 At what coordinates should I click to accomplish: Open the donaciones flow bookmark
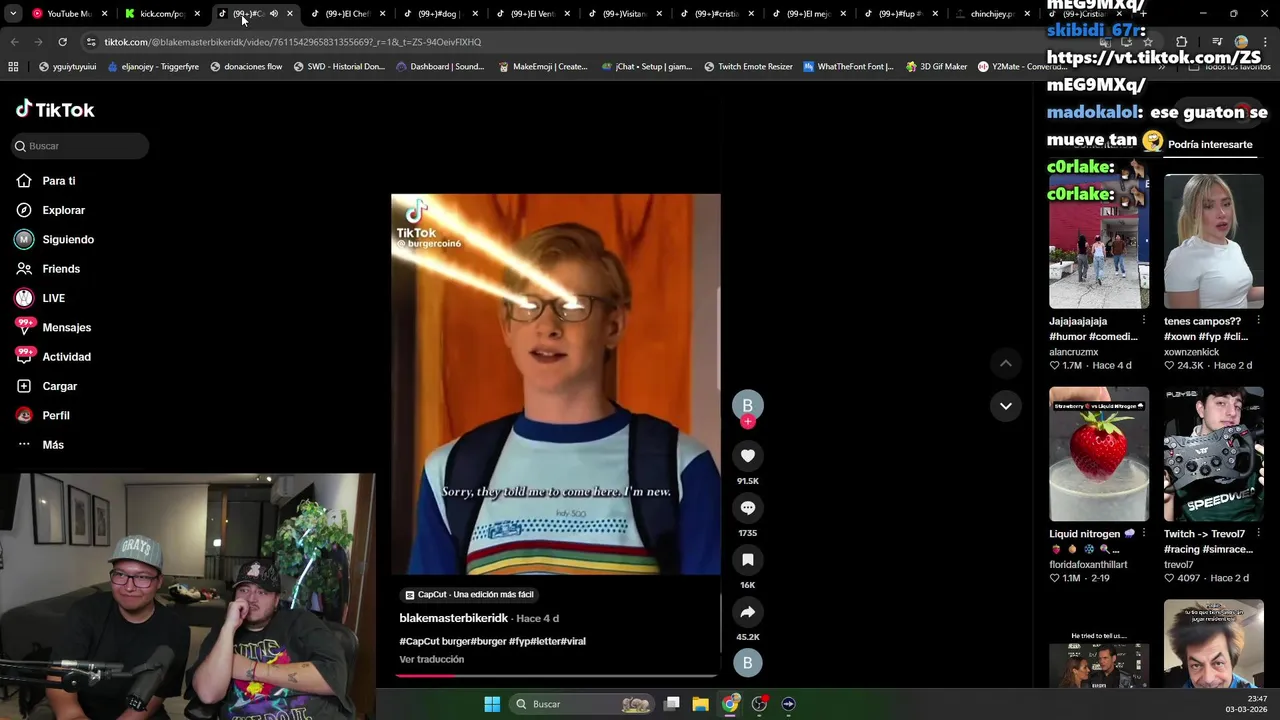245,67
